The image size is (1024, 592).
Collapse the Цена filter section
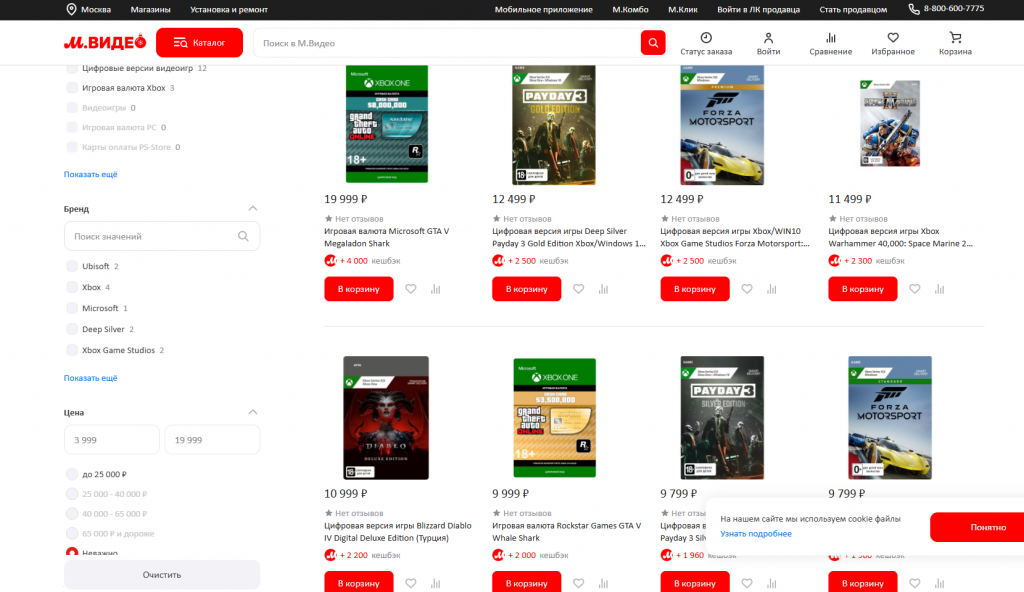(x=253, y=412)
